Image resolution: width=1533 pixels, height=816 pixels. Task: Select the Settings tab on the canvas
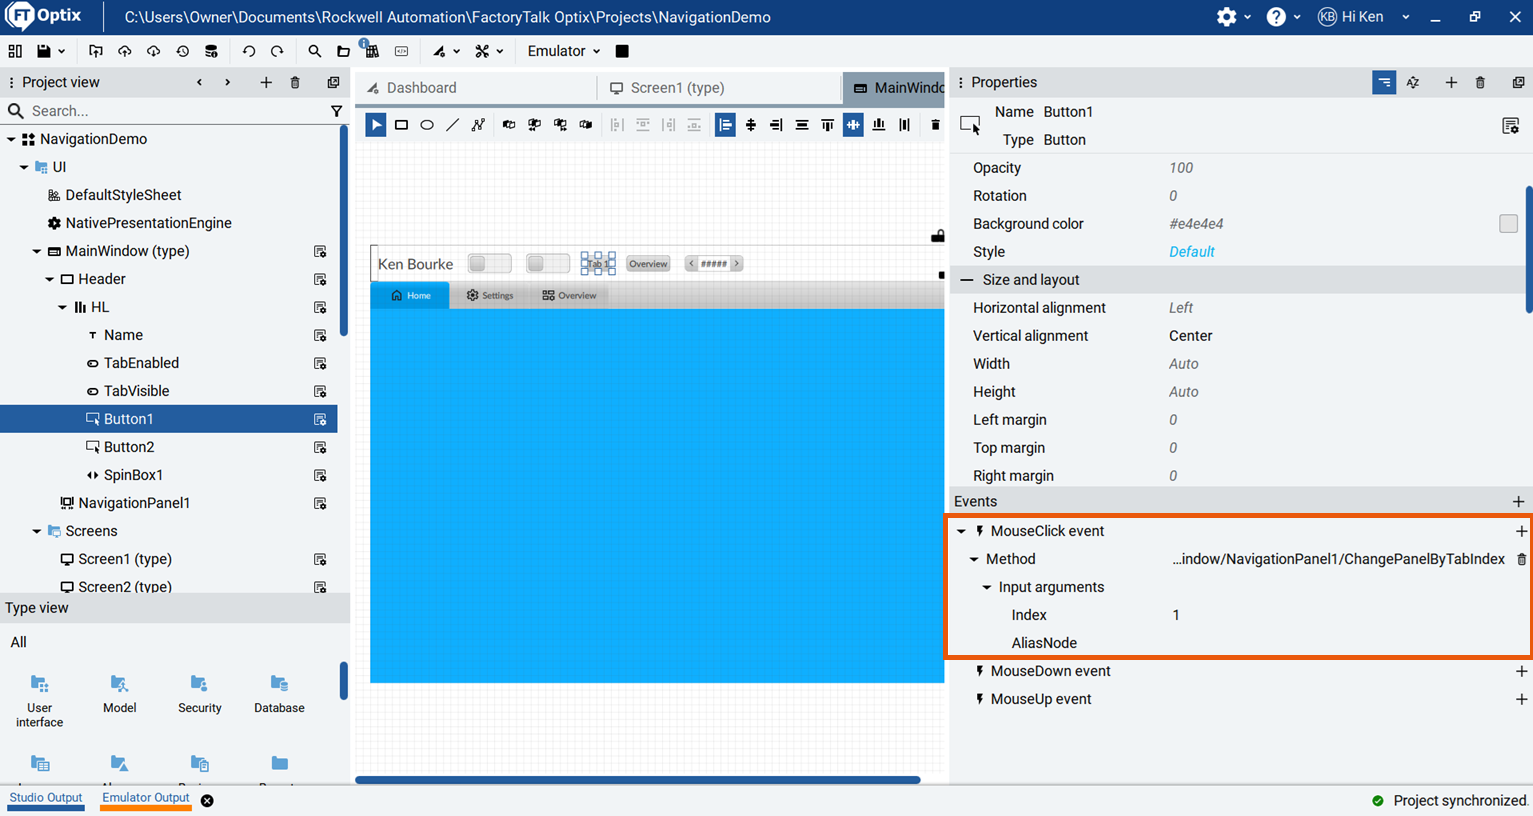[x=490, y=296]
